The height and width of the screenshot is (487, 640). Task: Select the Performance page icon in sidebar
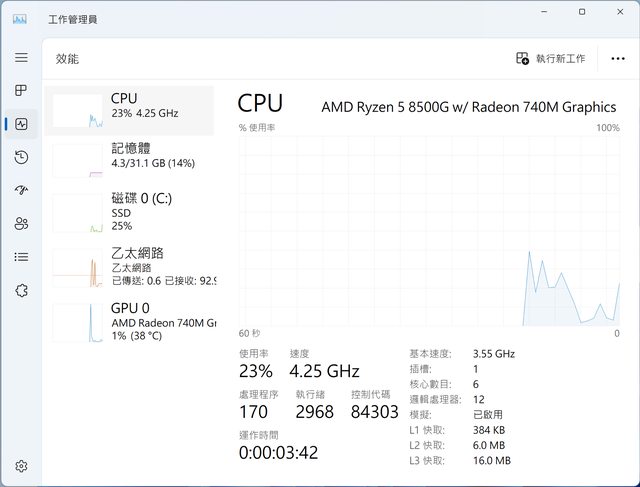point(21,124)
